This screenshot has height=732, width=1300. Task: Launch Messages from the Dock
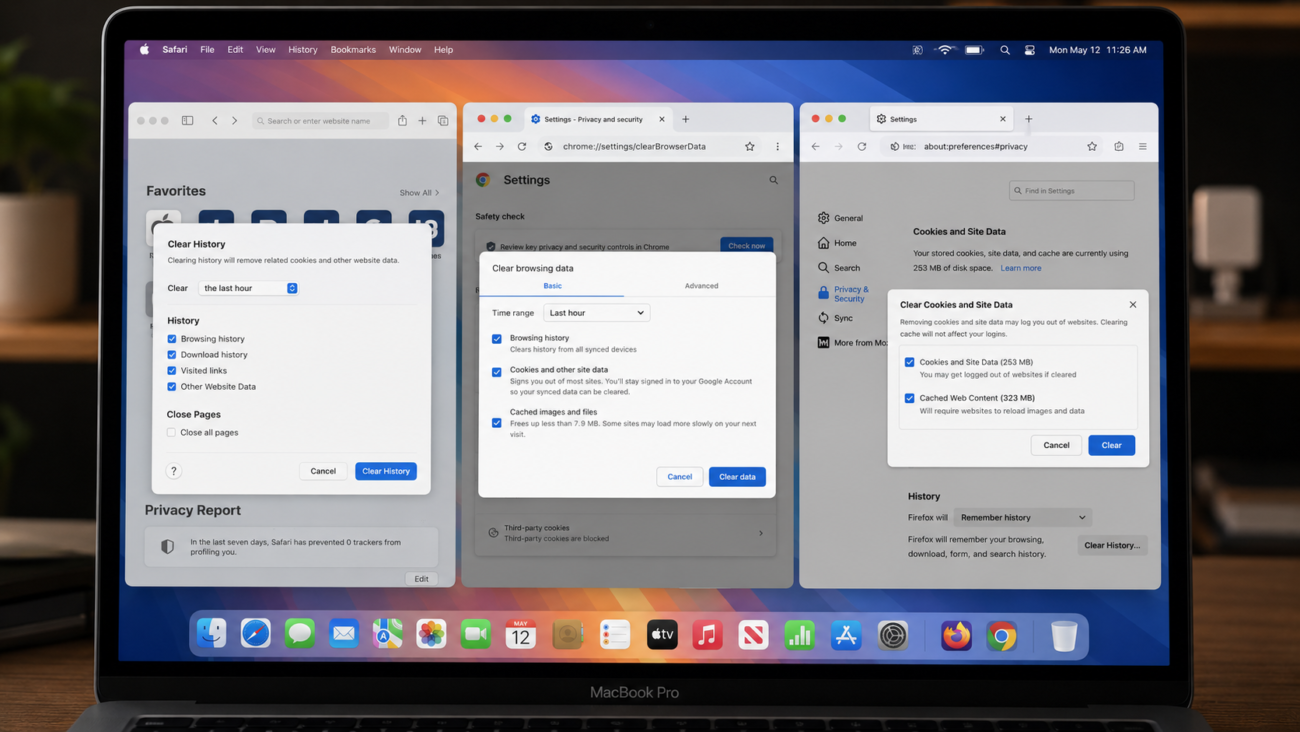click(x=300, y=634)
